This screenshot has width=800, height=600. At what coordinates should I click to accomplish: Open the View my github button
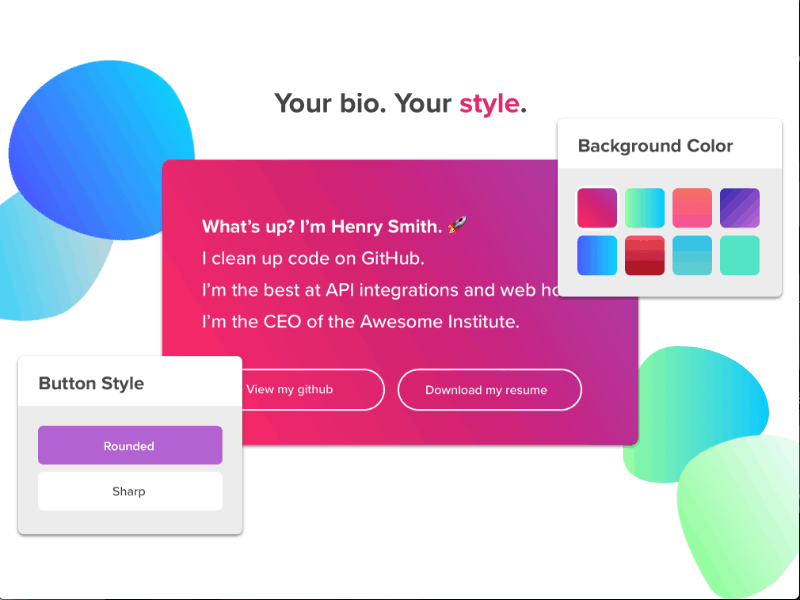point(313,390)
